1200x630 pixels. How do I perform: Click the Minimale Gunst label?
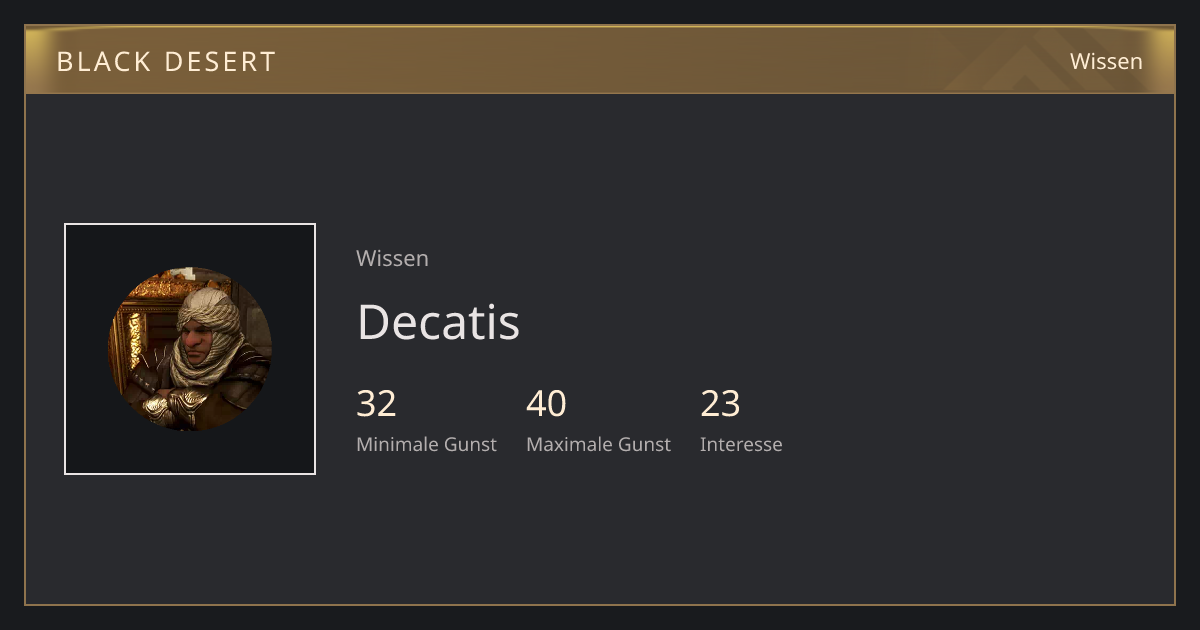pos(426,444)
